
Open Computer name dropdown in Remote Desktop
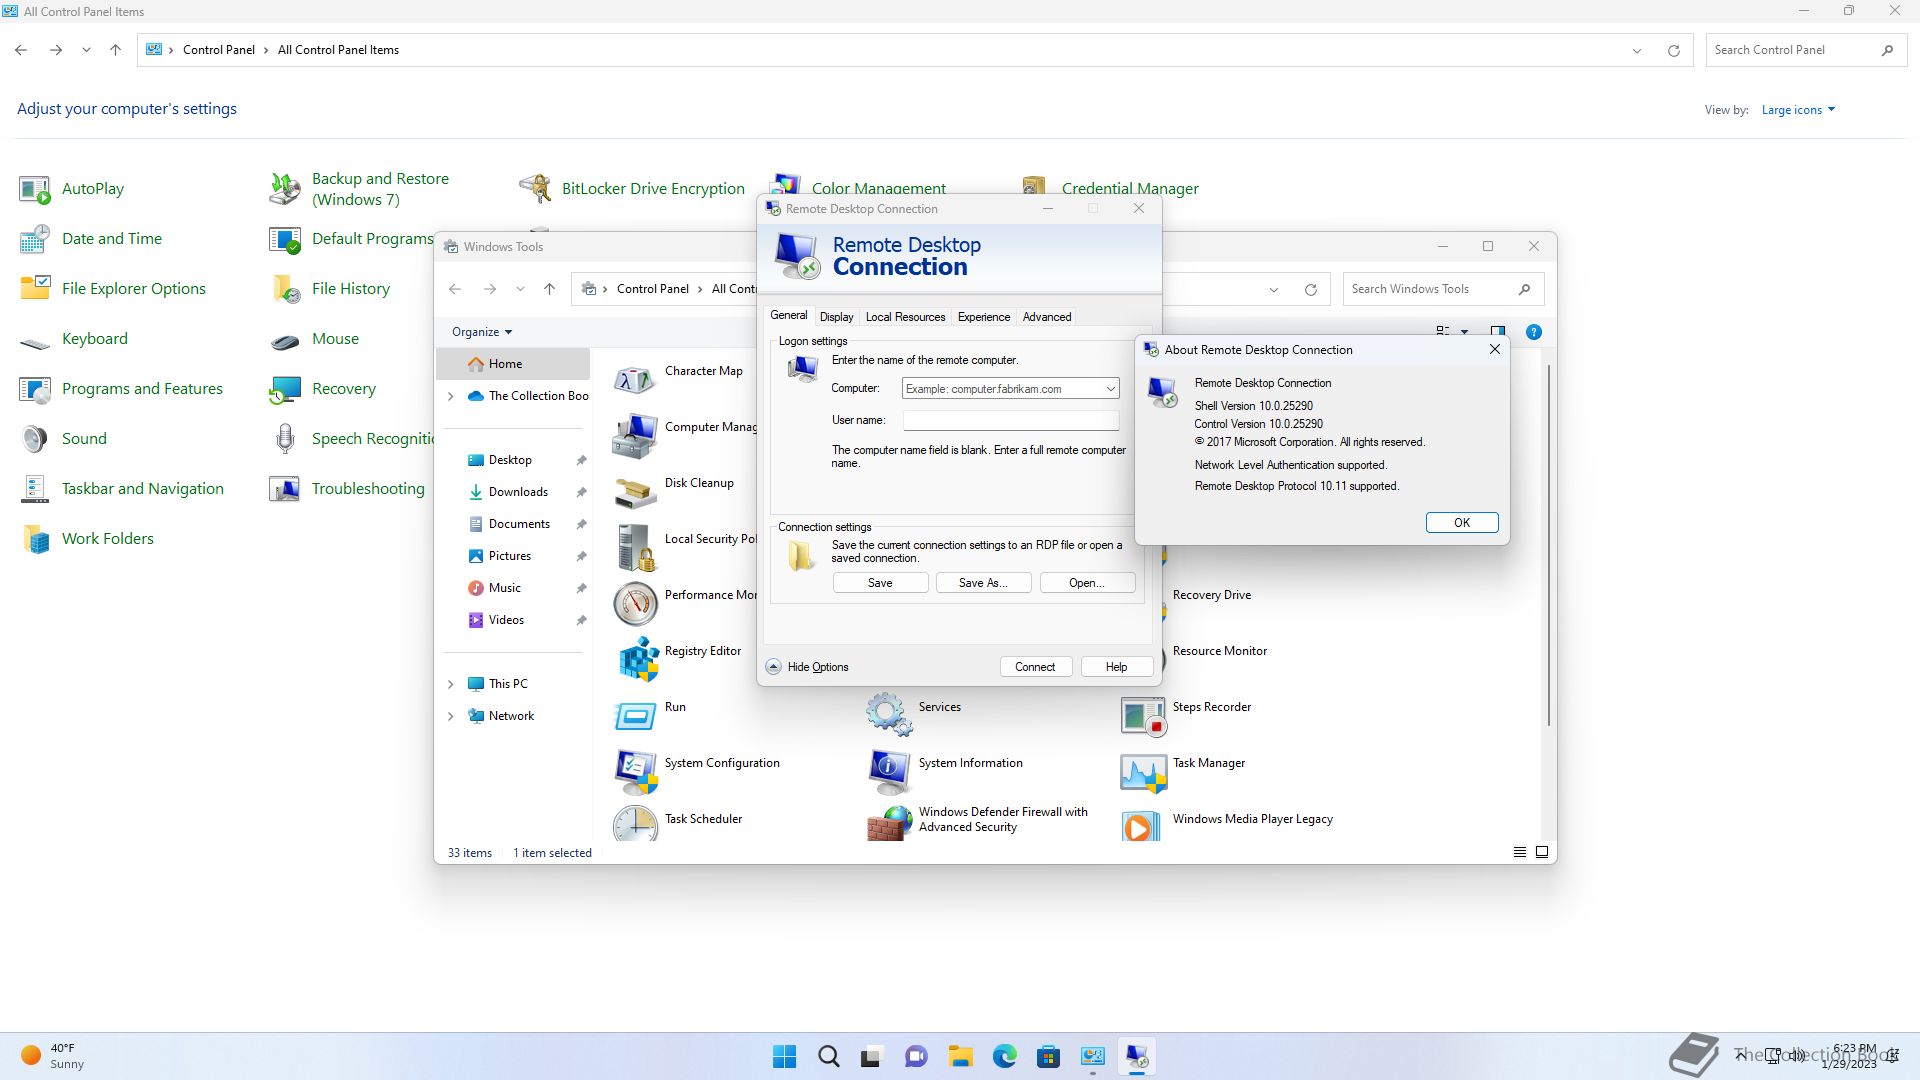click(x=1110, y=389)
